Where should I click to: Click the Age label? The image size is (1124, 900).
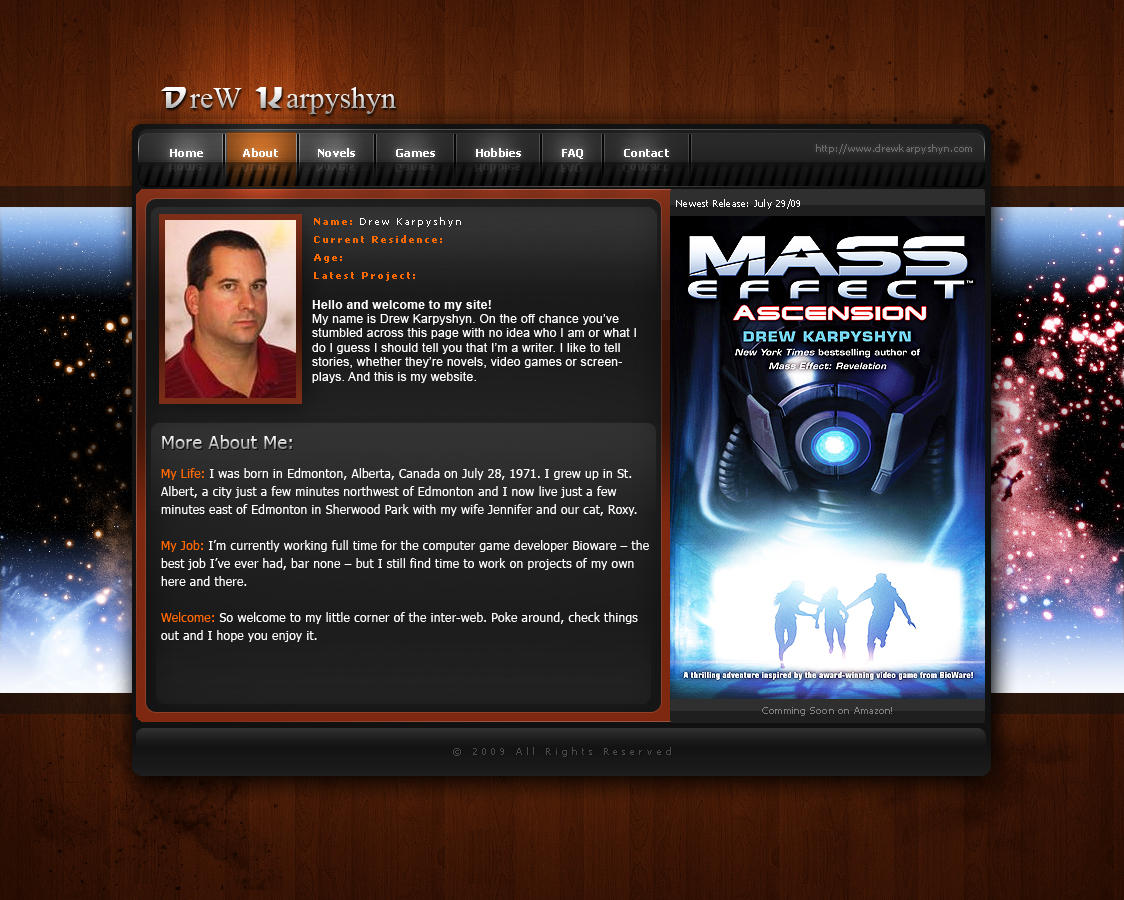pos(328,257)
